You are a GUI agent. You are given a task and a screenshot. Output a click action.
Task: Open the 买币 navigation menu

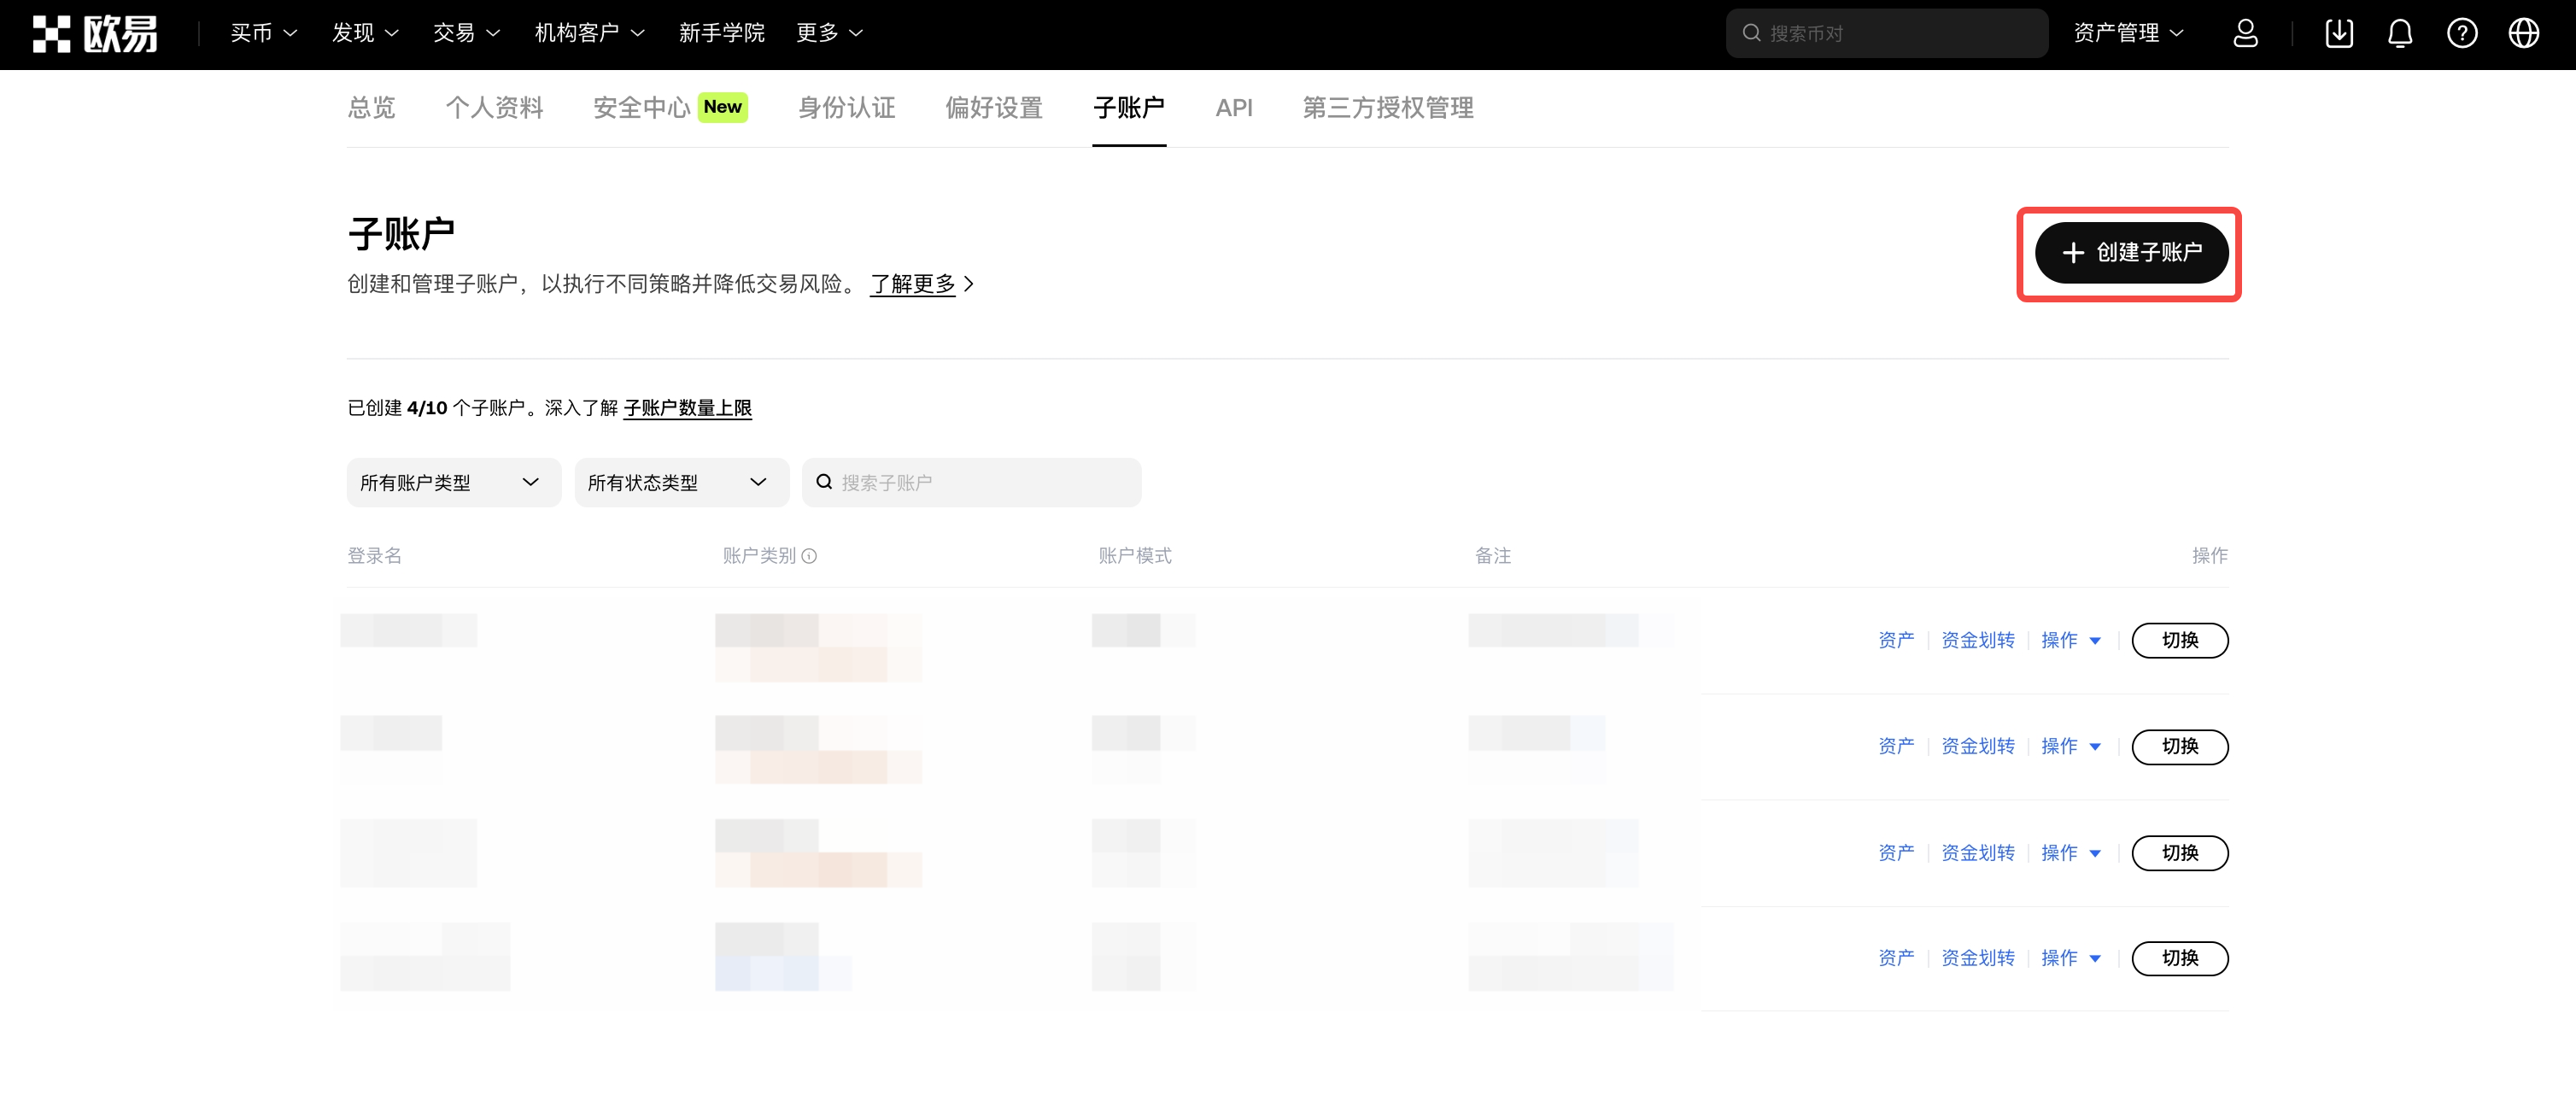(263, 34)
